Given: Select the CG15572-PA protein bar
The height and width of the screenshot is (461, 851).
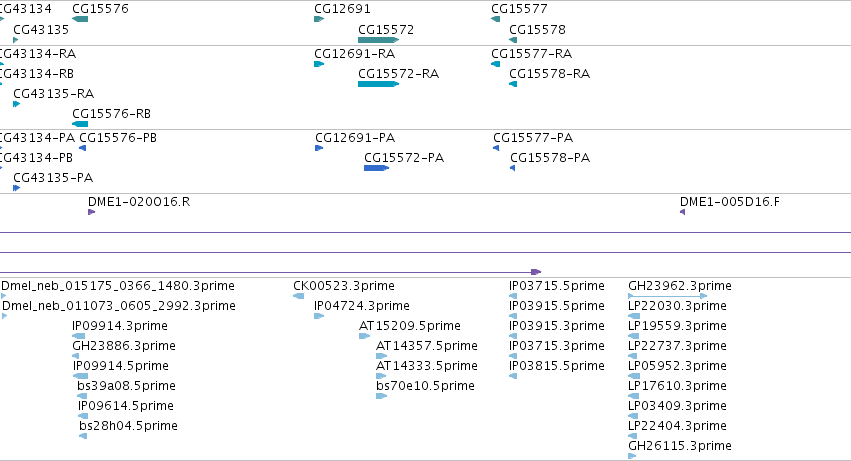Looking at the screenshot, I should [376, 168].
